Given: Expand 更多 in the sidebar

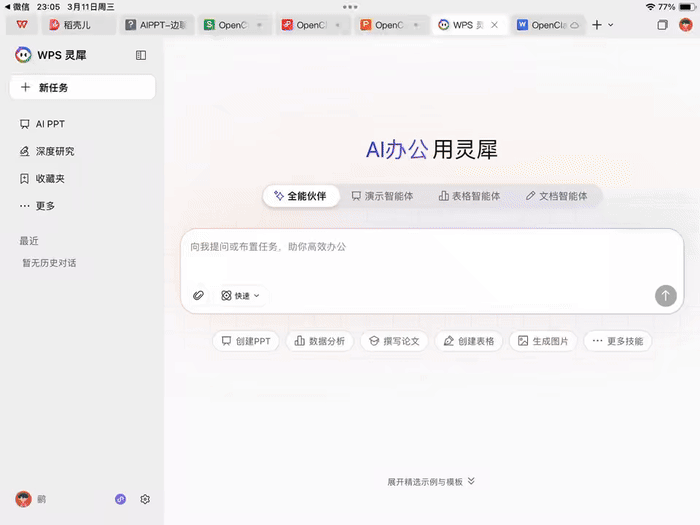Looking at the screenshot, I should click(38, 206).
